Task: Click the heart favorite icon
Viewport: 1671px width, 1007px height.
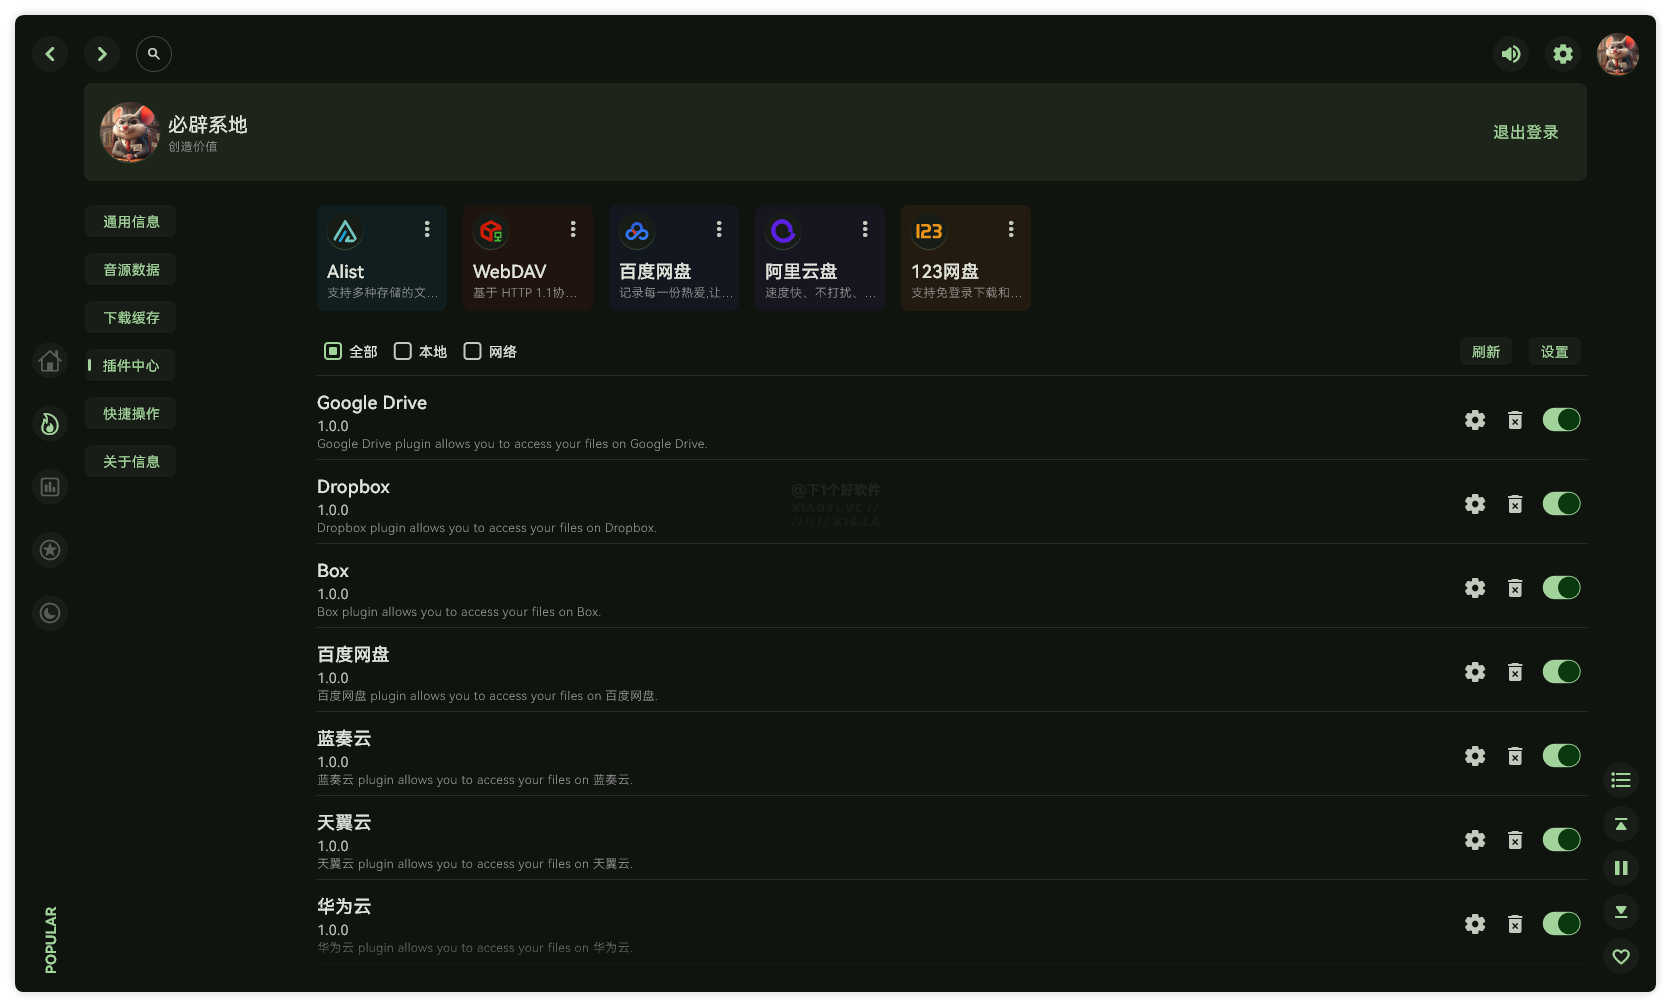Action: pyautogui.click(x=1621, y=956)
